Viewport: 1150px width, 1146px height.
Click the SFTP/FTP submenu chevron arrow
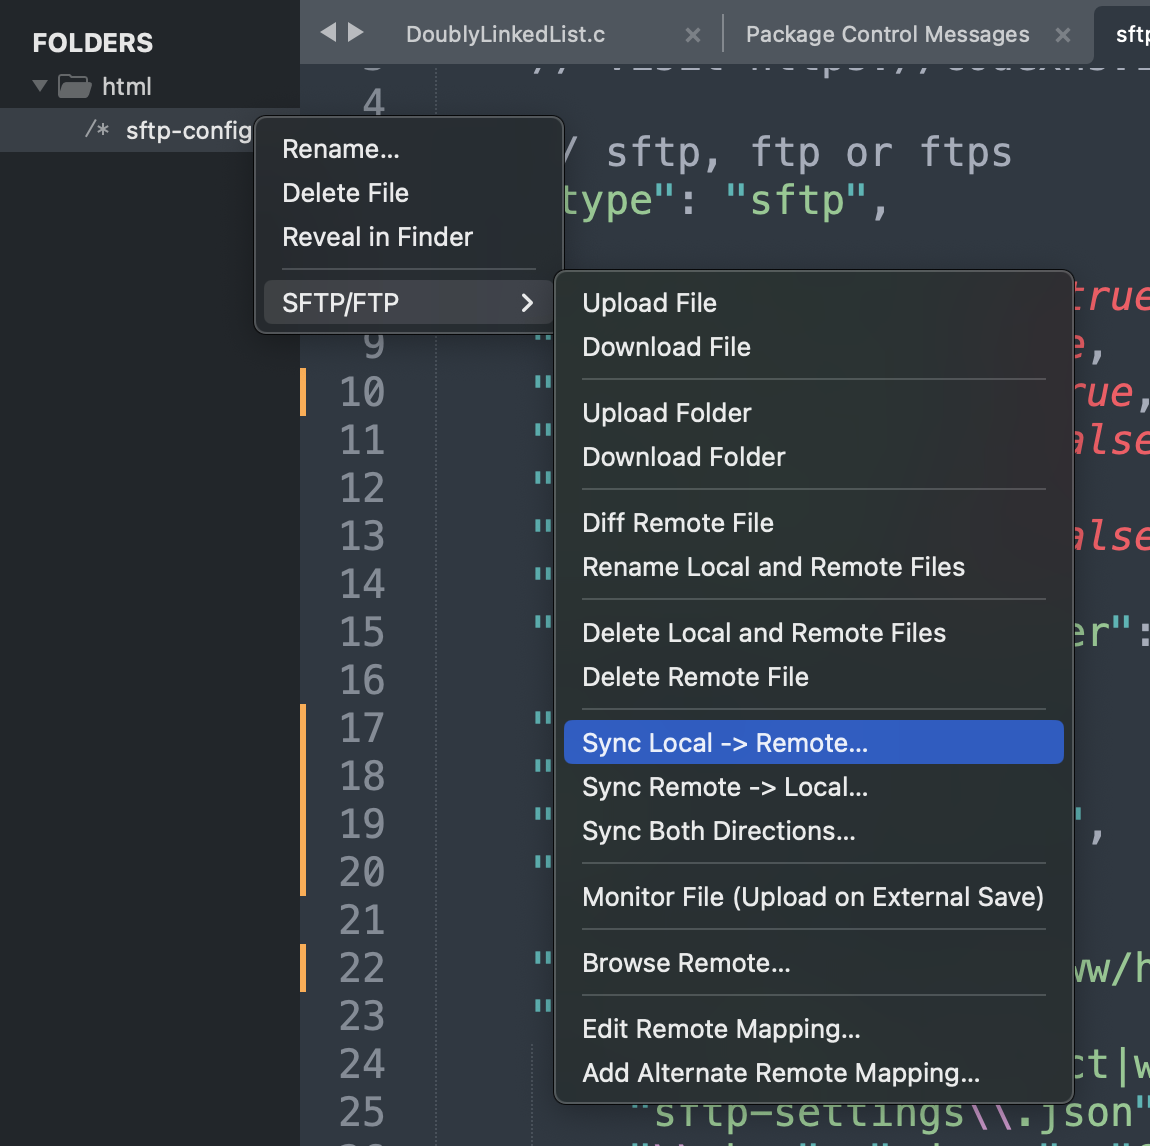pyautogui.click(x=527, y=303)
